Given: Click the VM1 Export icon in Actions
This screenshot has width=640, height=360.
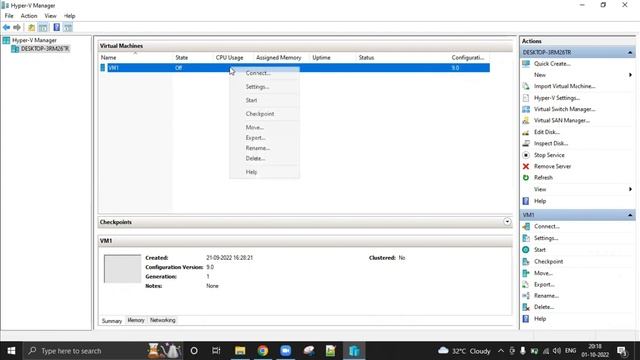Looking at the screenshot, I should tap(526, 284).
